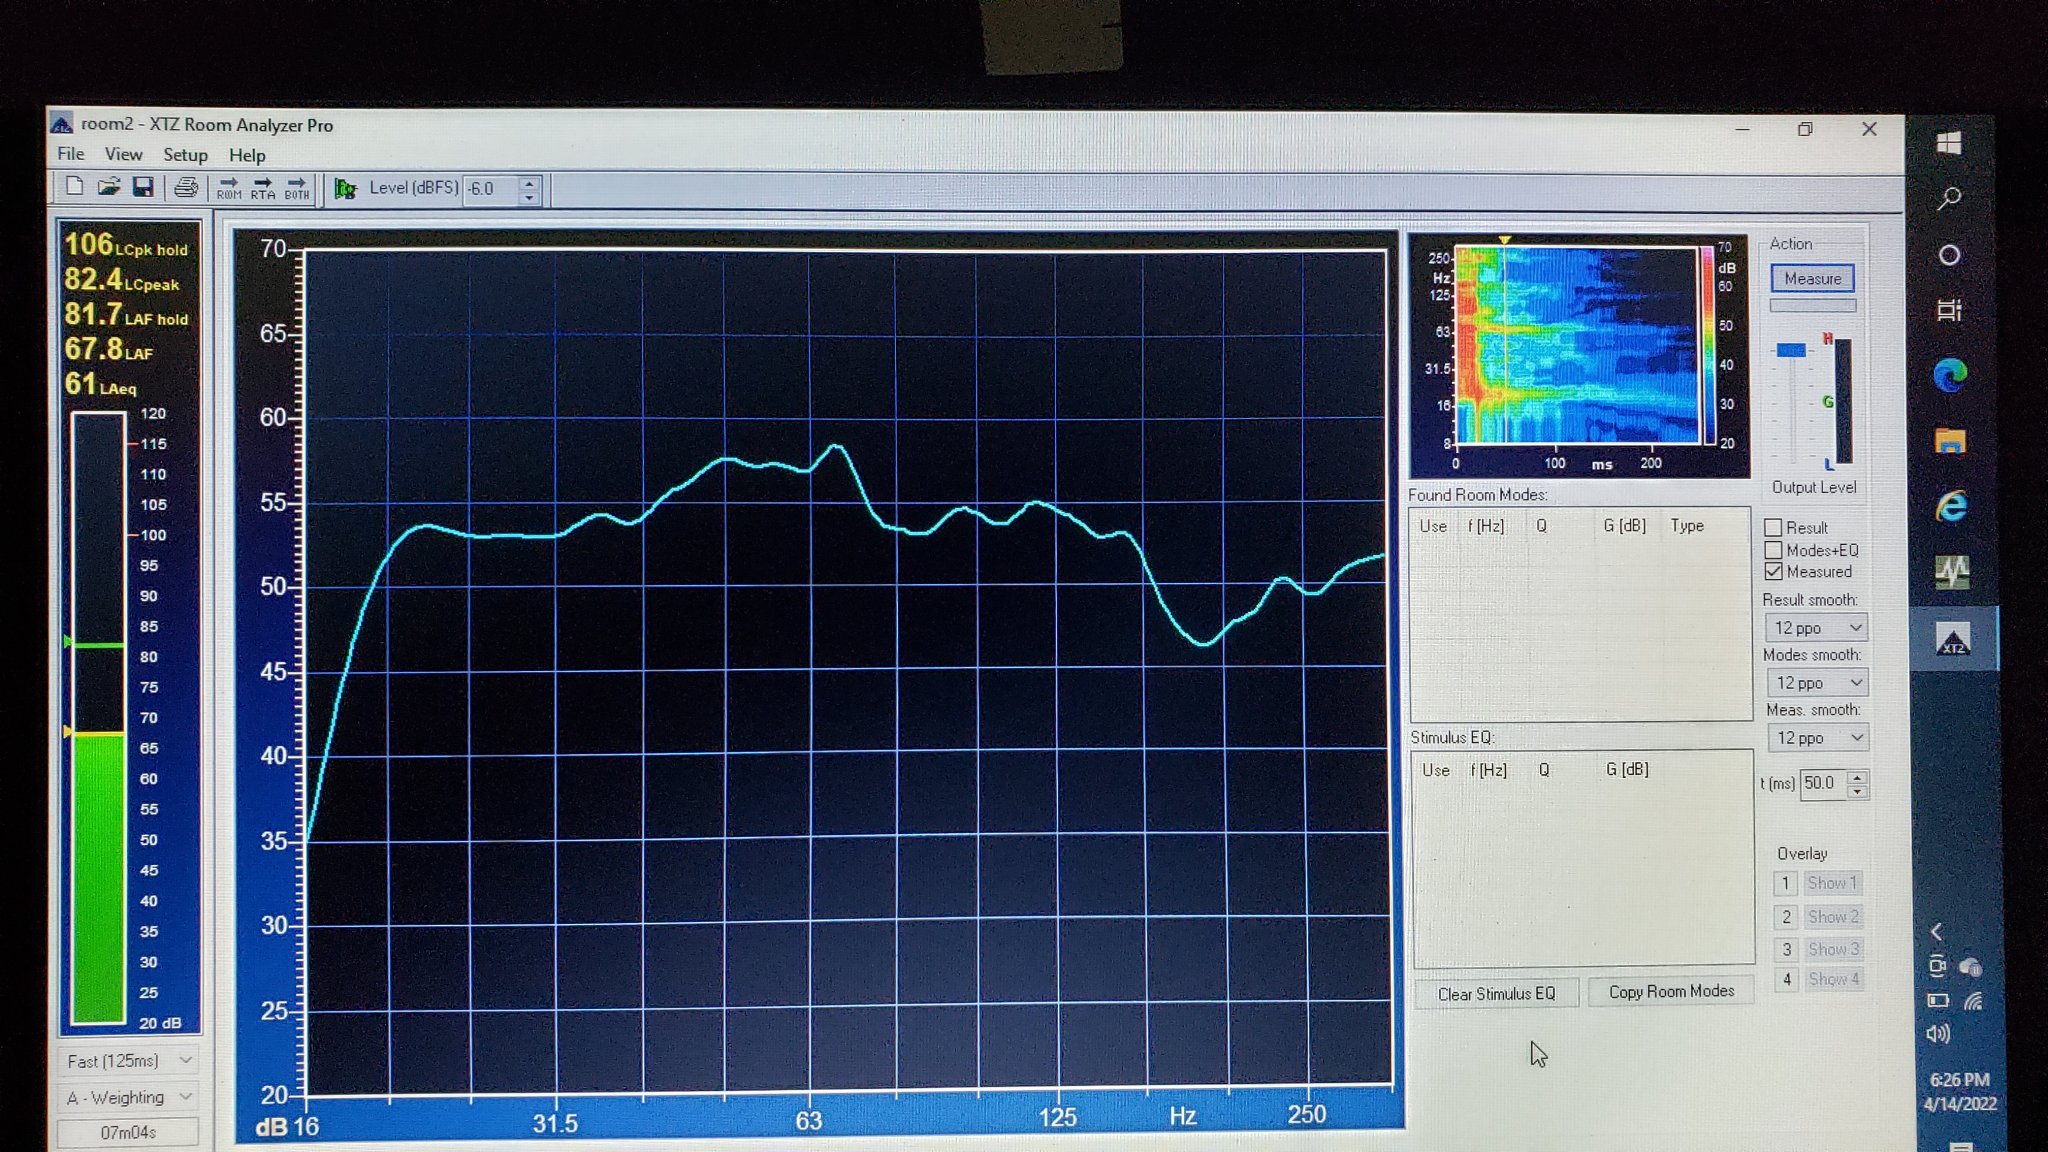The height and width of the screenshot is (1152, 2048).
Task: Open Windows search from taskbar
Action: 1949,198
